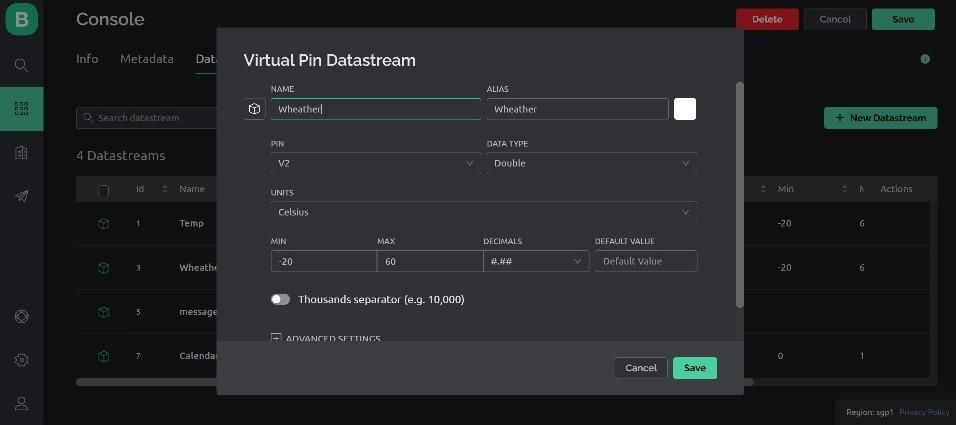Click the cube icon in the Wheather row

(x=104, y=268)
